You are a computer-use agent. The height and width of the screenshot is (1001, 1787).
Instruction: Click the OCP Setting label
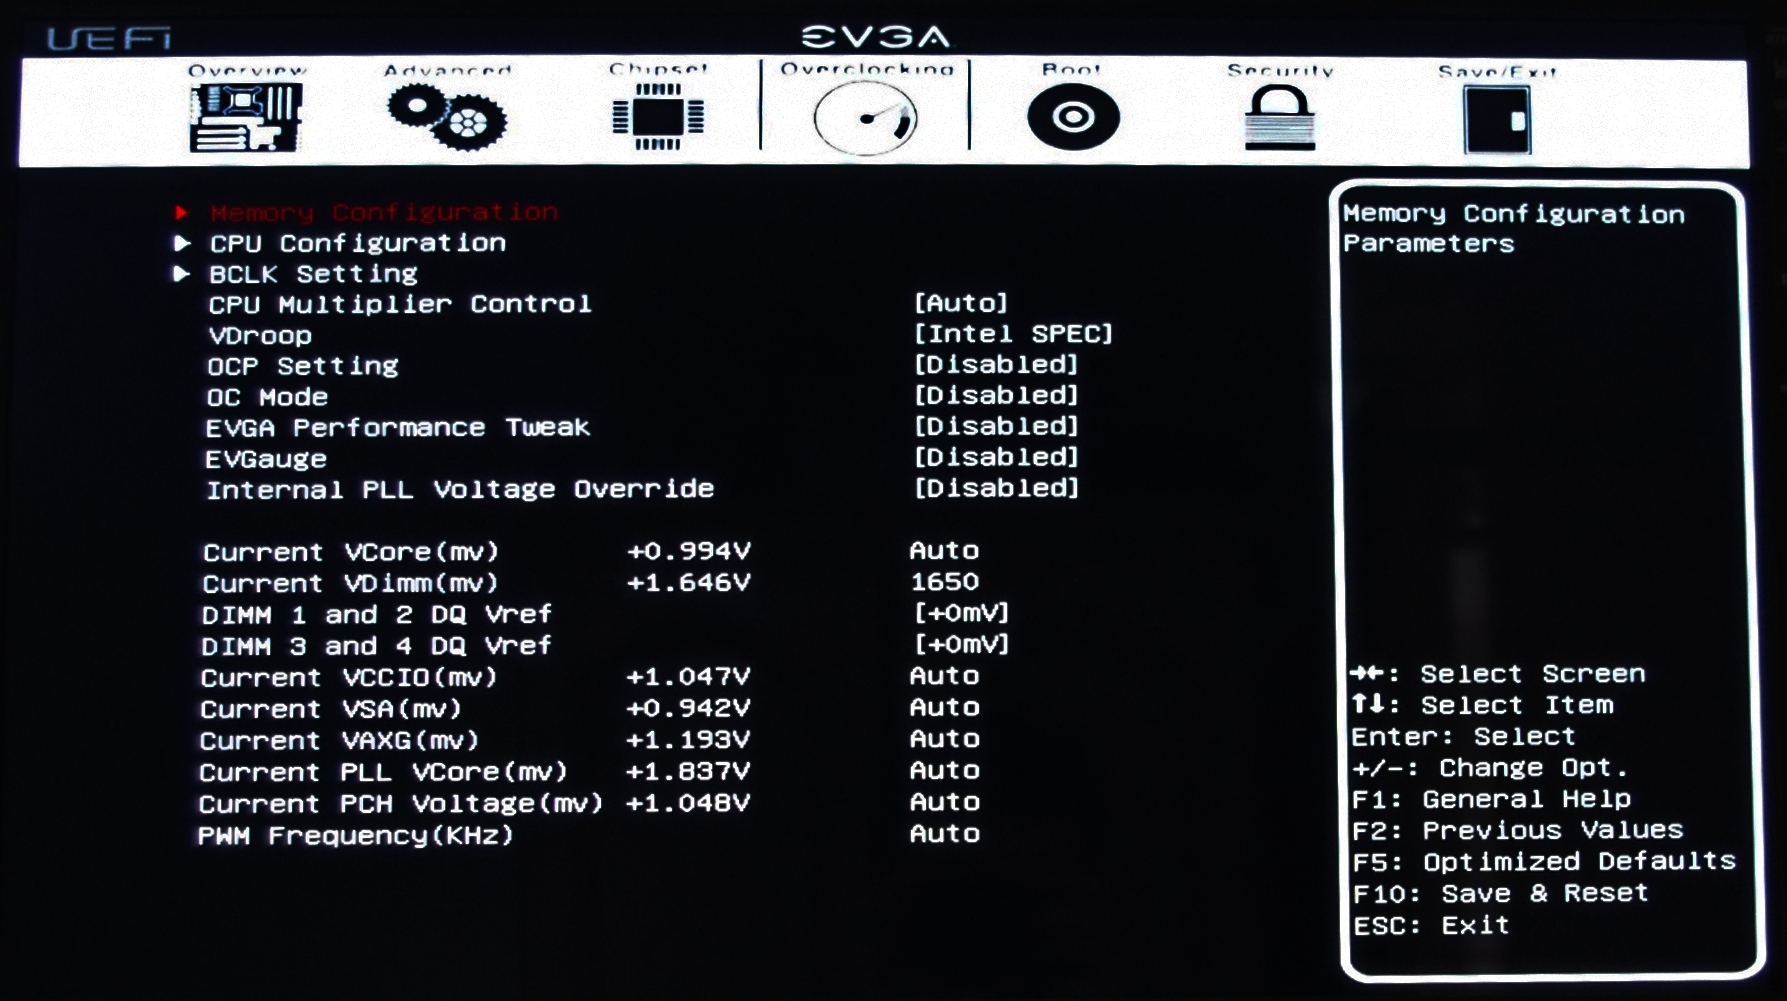click(302, 366)
